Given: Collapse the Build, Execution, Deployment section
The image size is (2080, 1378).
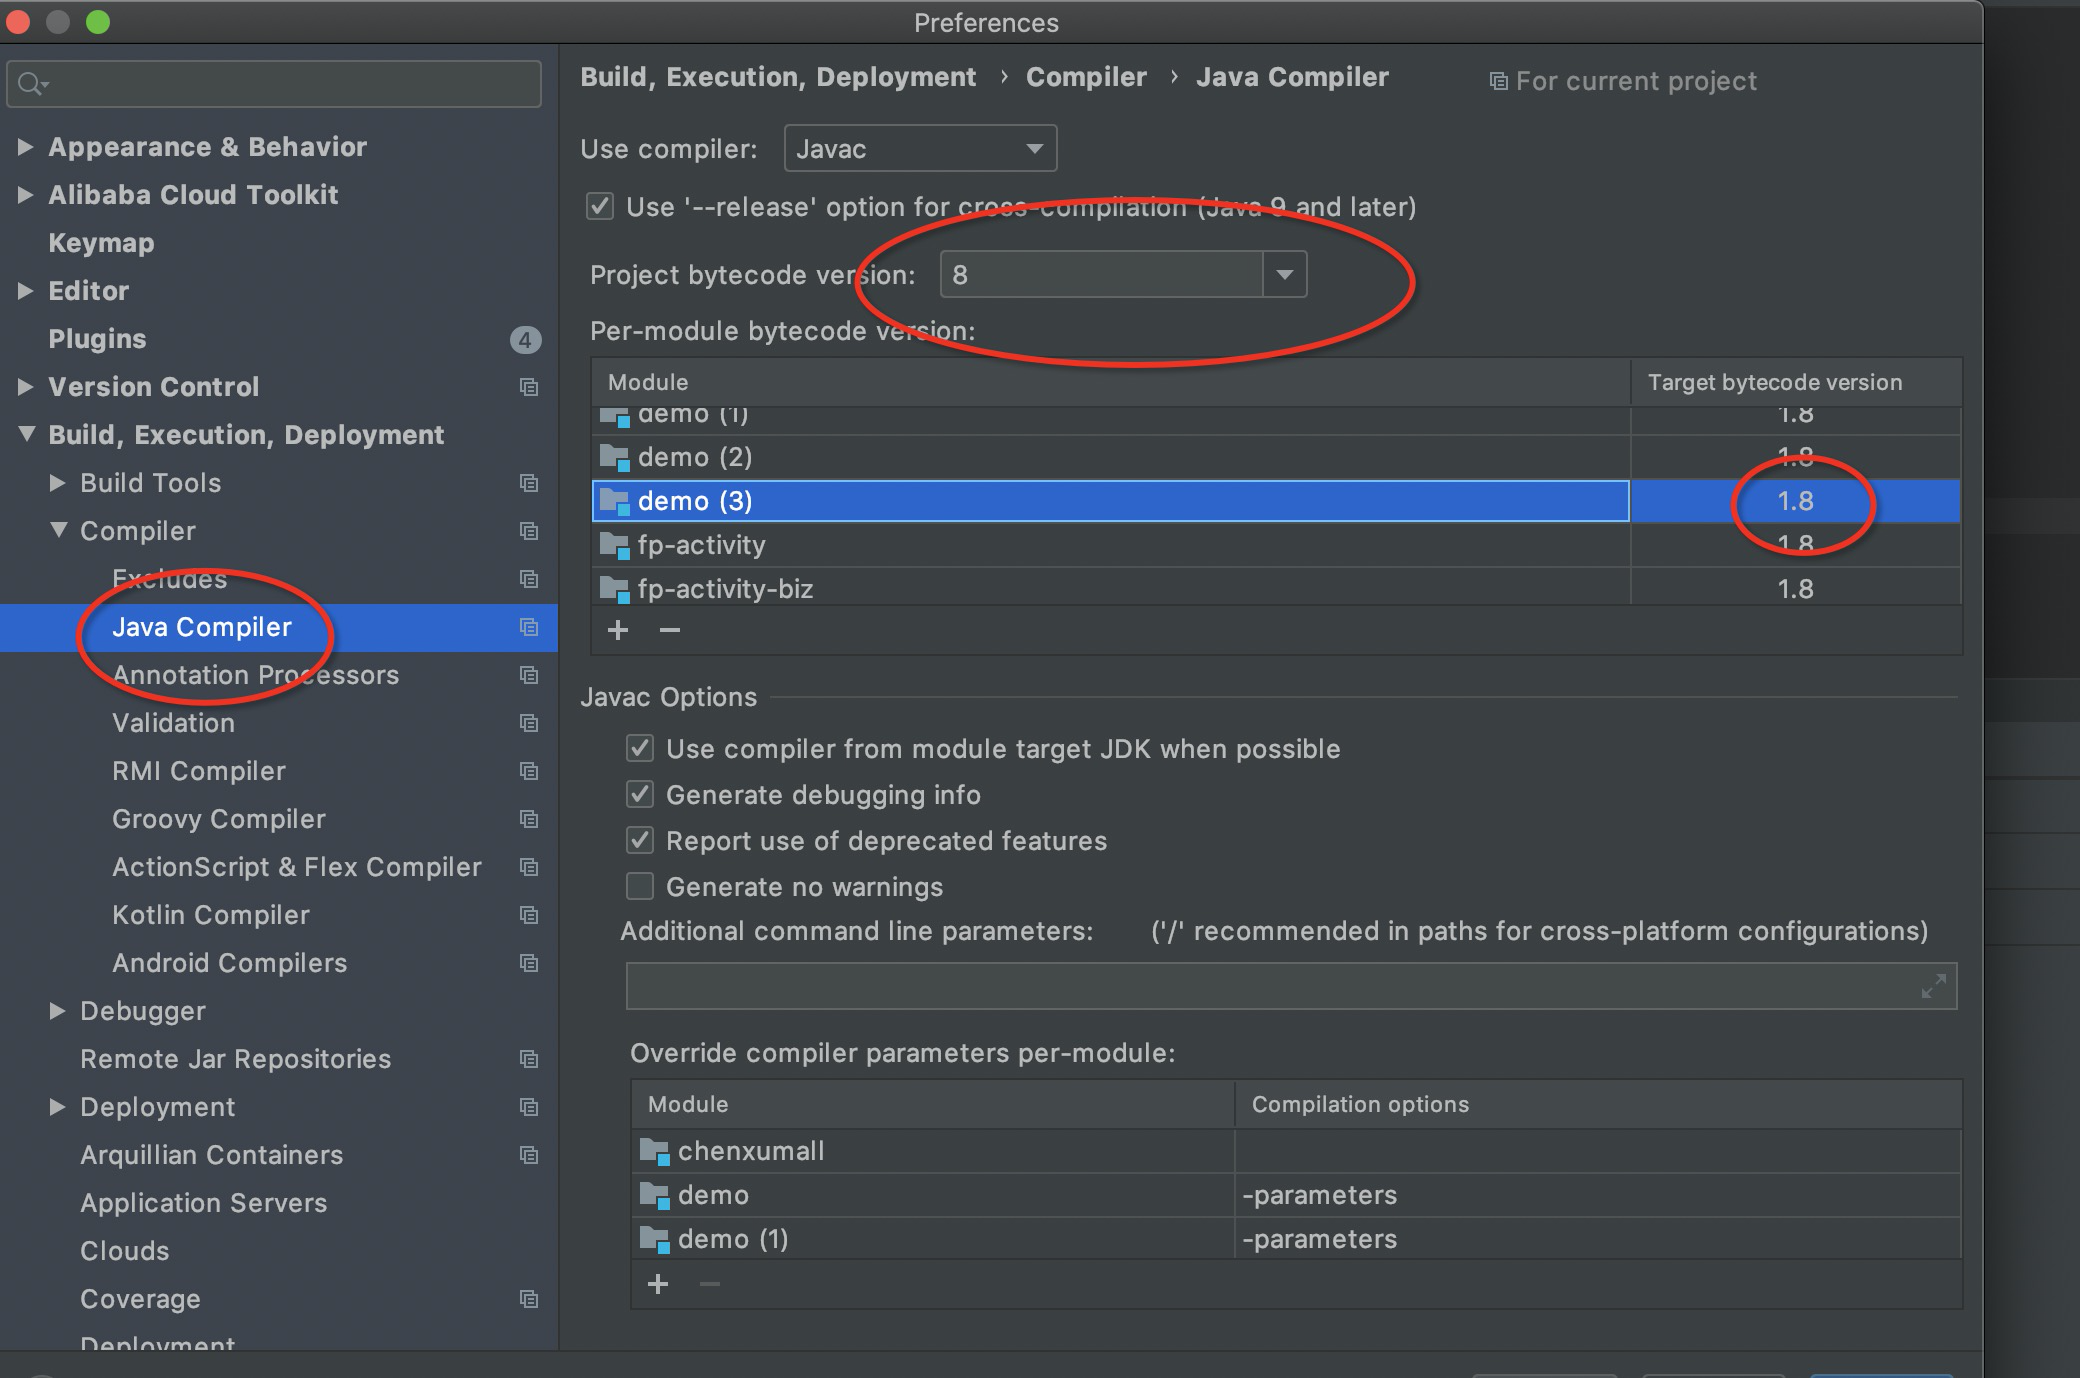Looking at the screenshot, I should click(27, 435).
